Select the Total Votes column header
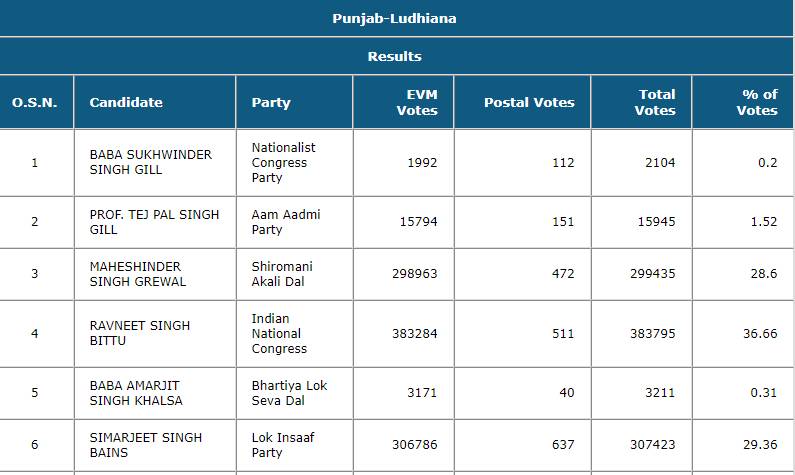The width and height of the screenshot is (795, 475). (655, 102)
